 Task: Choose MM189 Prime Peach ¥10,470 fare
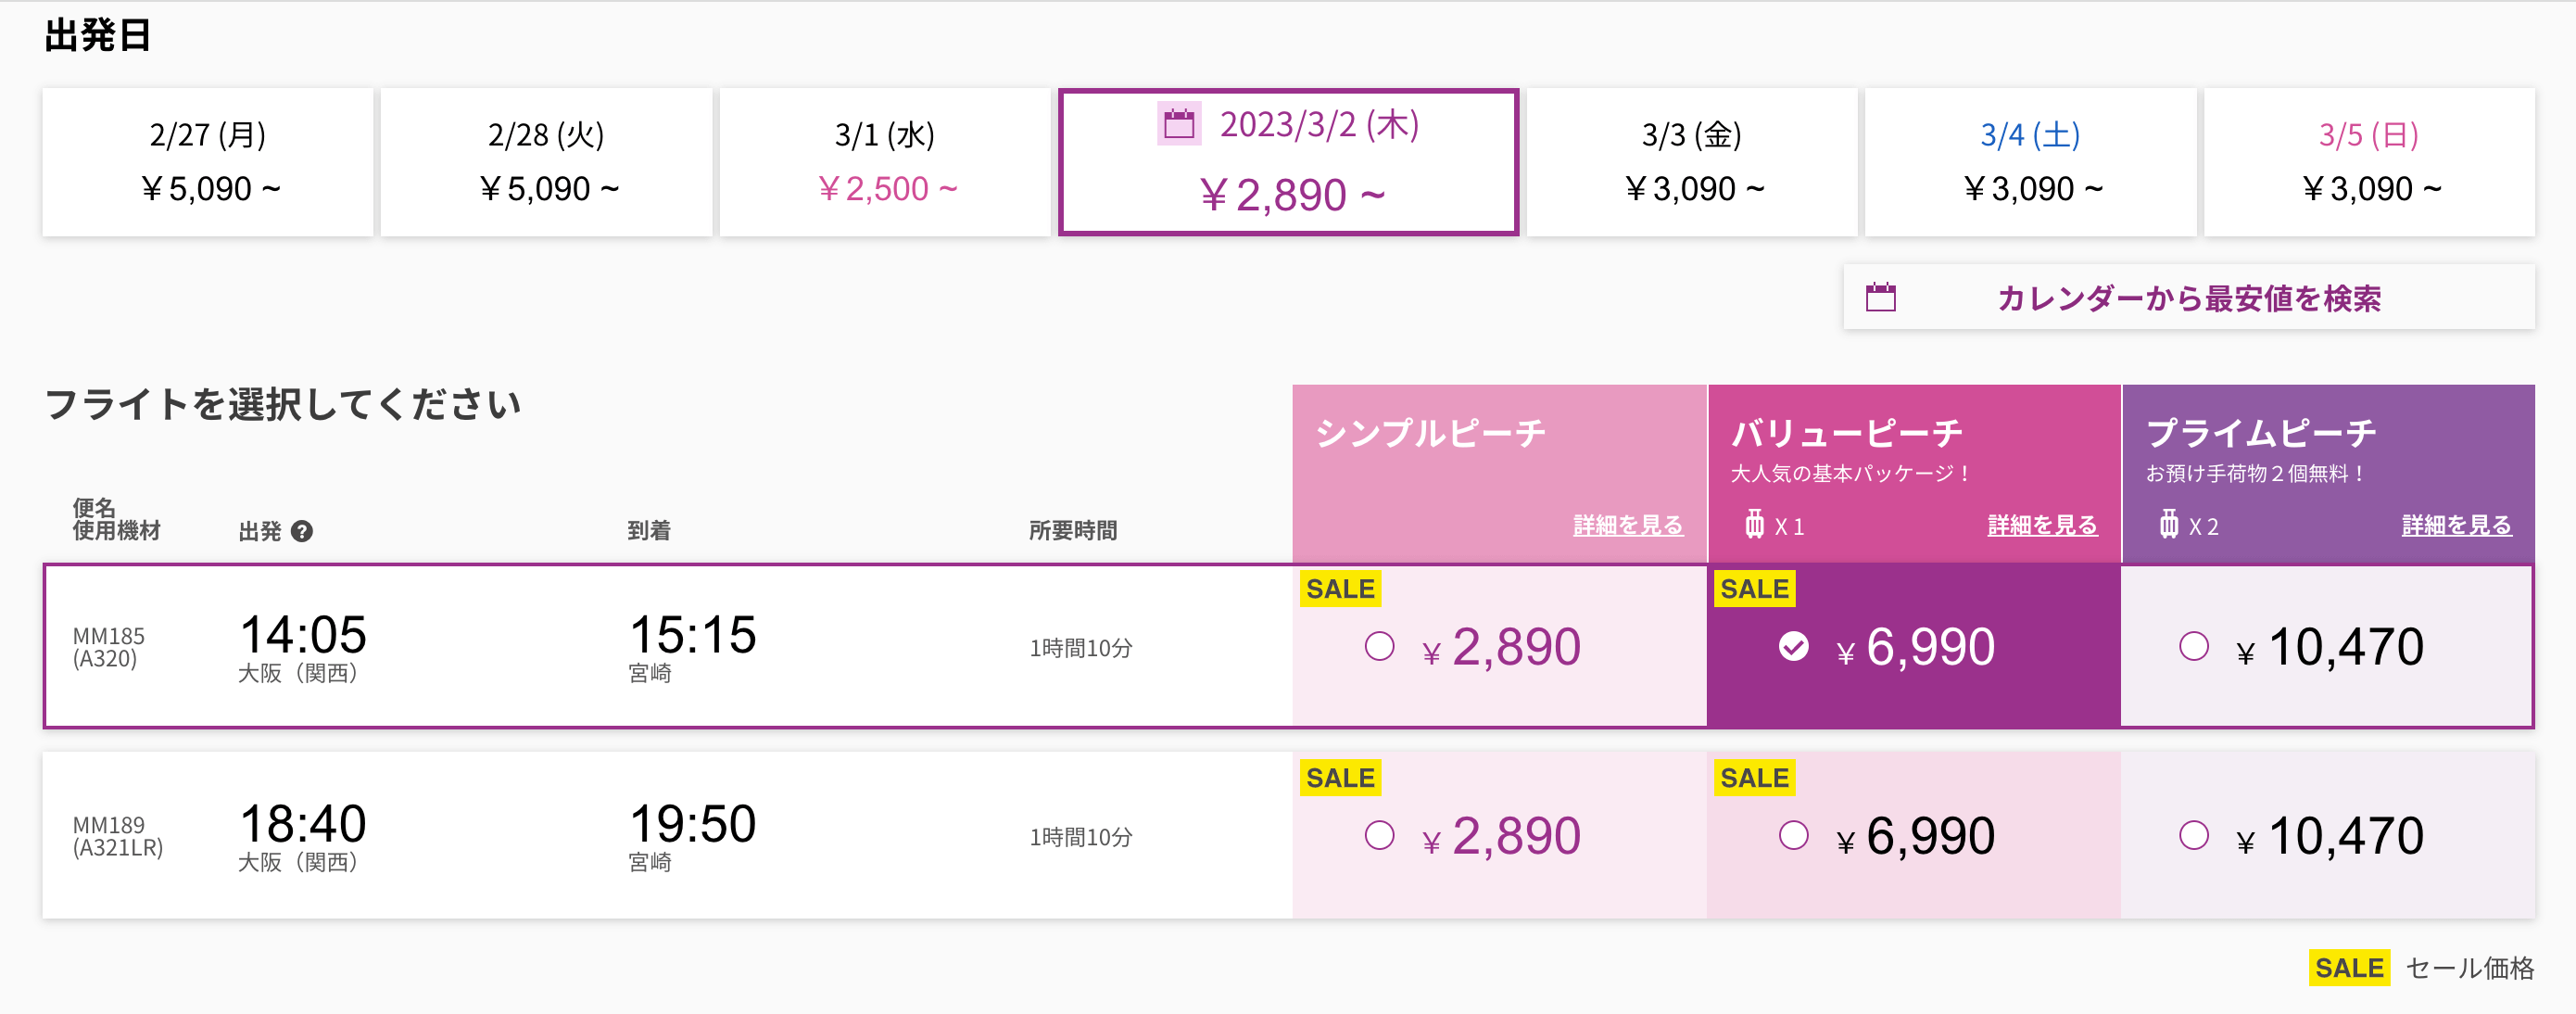pyautogui.click(x=2193, y=835)
